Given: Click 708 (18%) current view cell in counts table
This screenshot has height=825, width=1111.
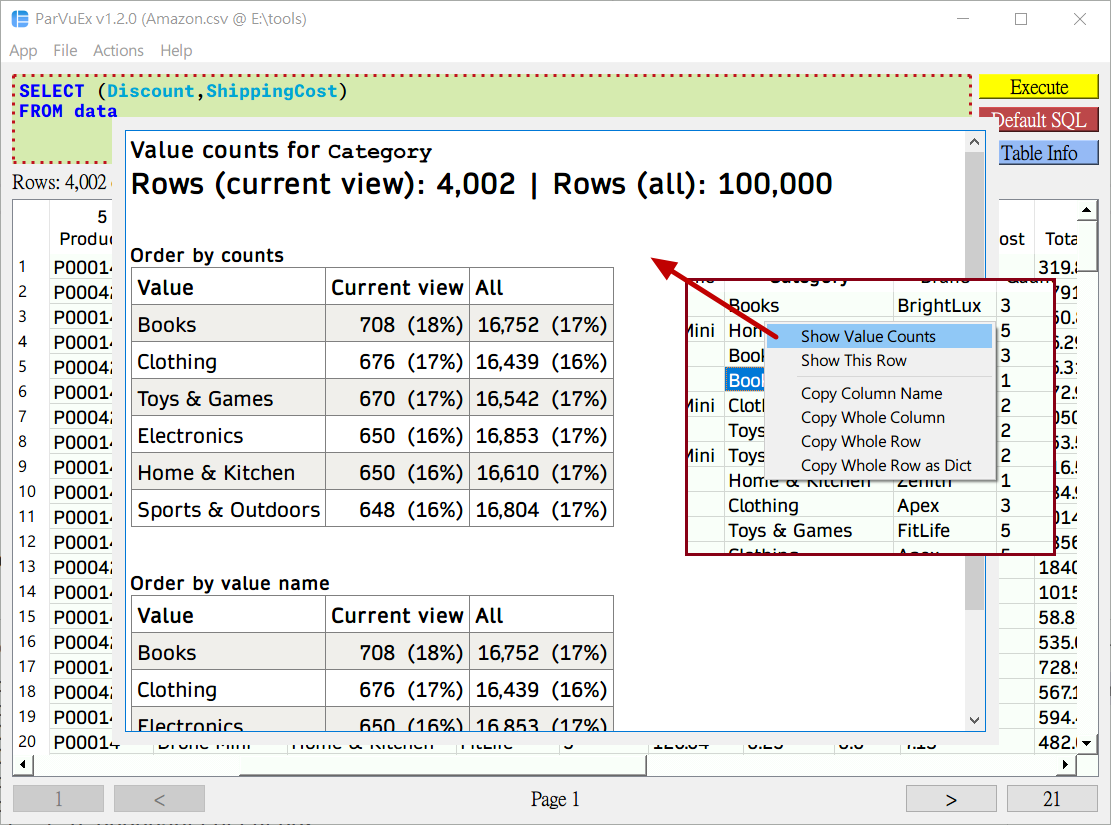Looking at the screenshot, I should tap(397, 325).
